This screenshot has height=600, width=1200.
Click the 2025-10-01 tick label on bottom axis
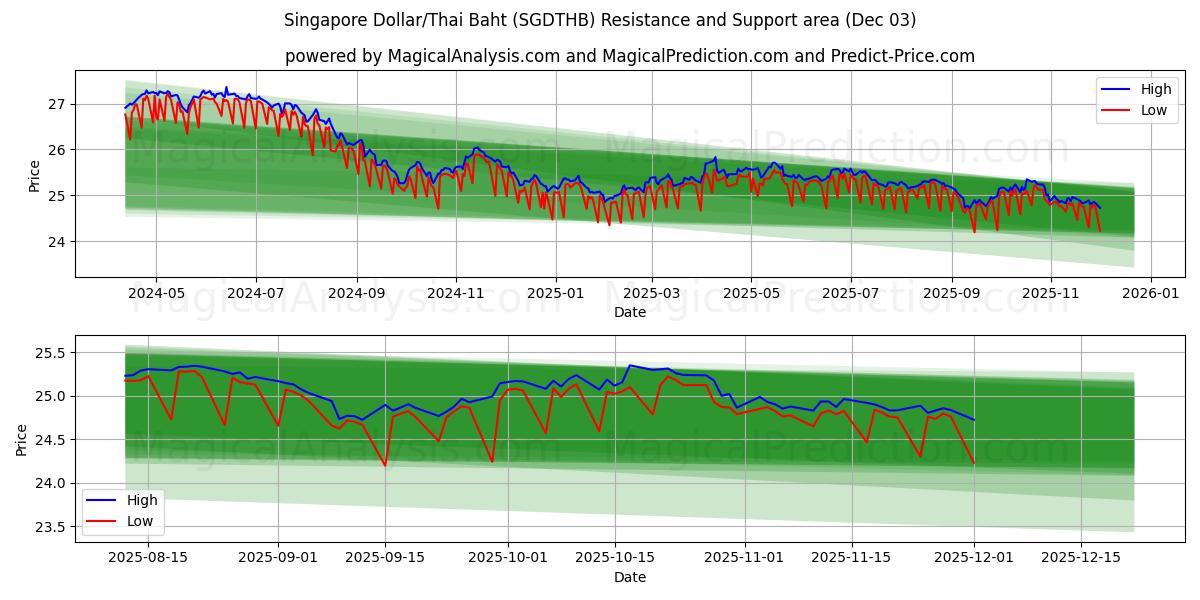[x=506, y=556]
